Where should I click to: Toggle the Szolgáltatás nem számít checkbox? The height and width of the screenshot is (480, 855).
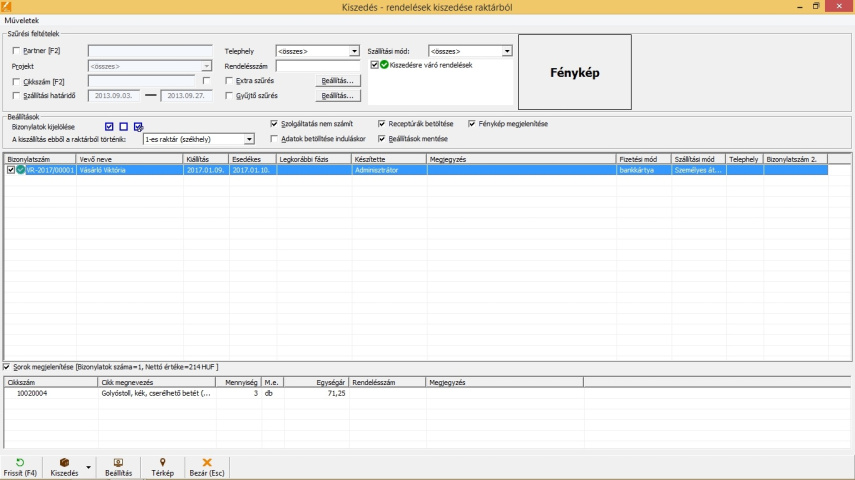[274, 124]
